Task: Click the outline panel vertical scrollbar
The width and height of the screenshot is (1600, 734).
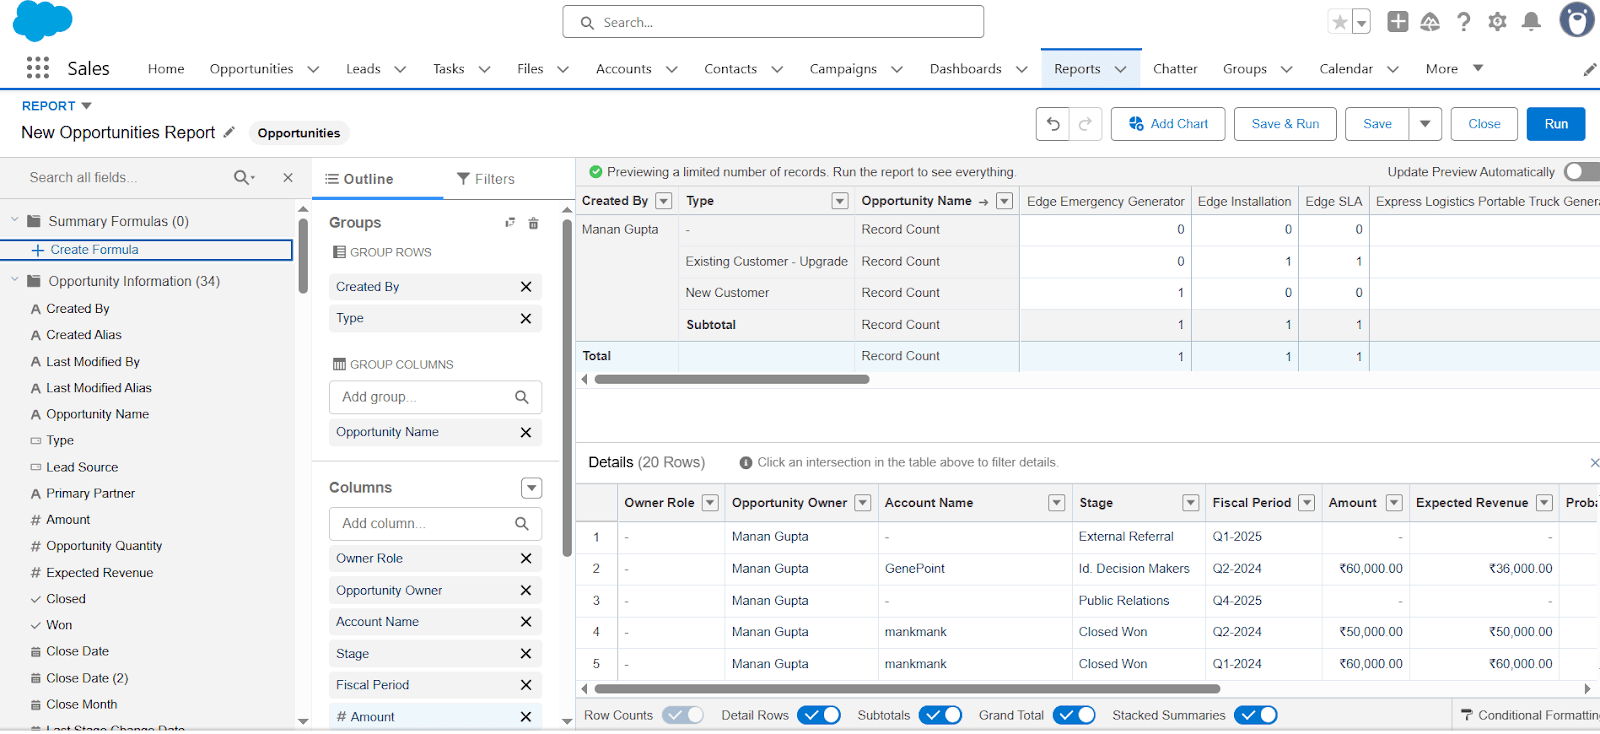Action: 567,388
